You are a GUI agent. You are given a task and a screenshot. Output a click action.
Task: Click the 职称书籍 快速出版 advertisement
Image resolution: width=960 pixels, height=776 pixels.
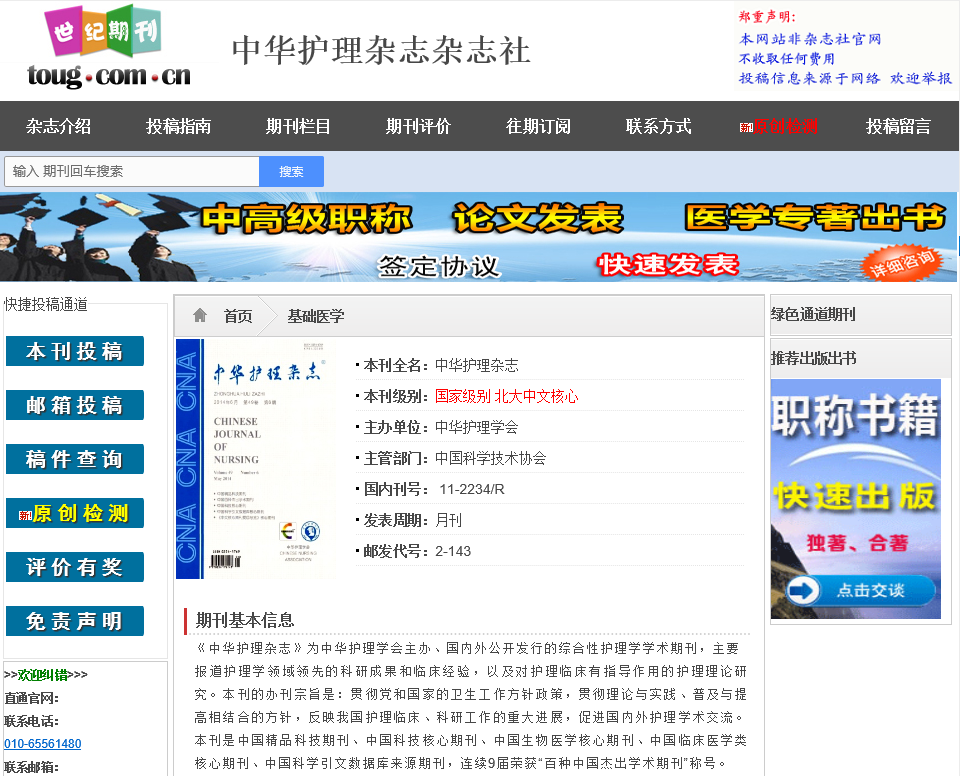[x=855, y=499]
